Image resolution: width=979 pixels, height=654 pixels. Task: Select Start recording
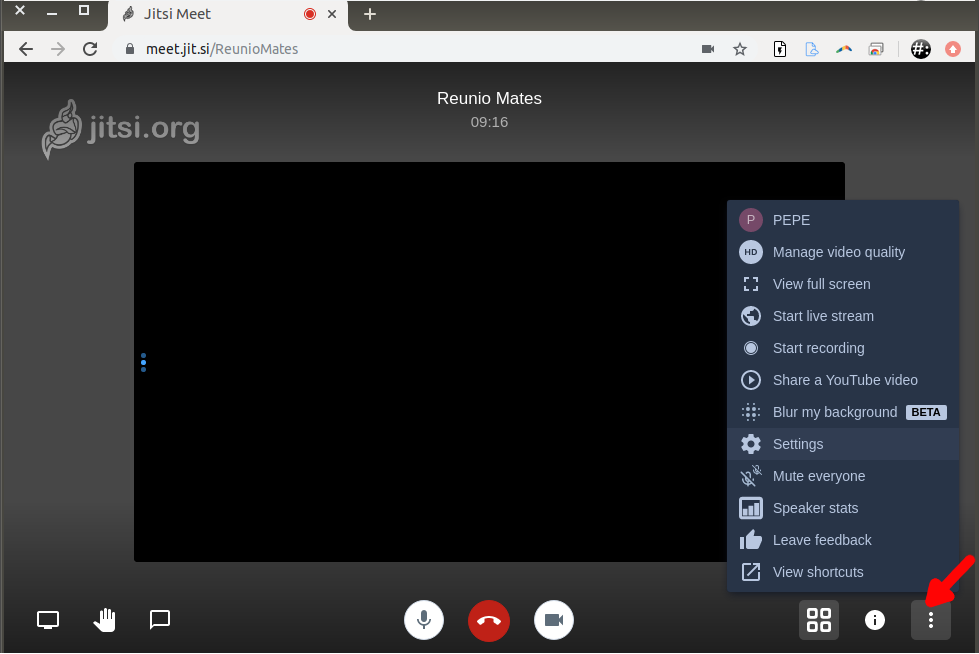[x=818, y=348]
